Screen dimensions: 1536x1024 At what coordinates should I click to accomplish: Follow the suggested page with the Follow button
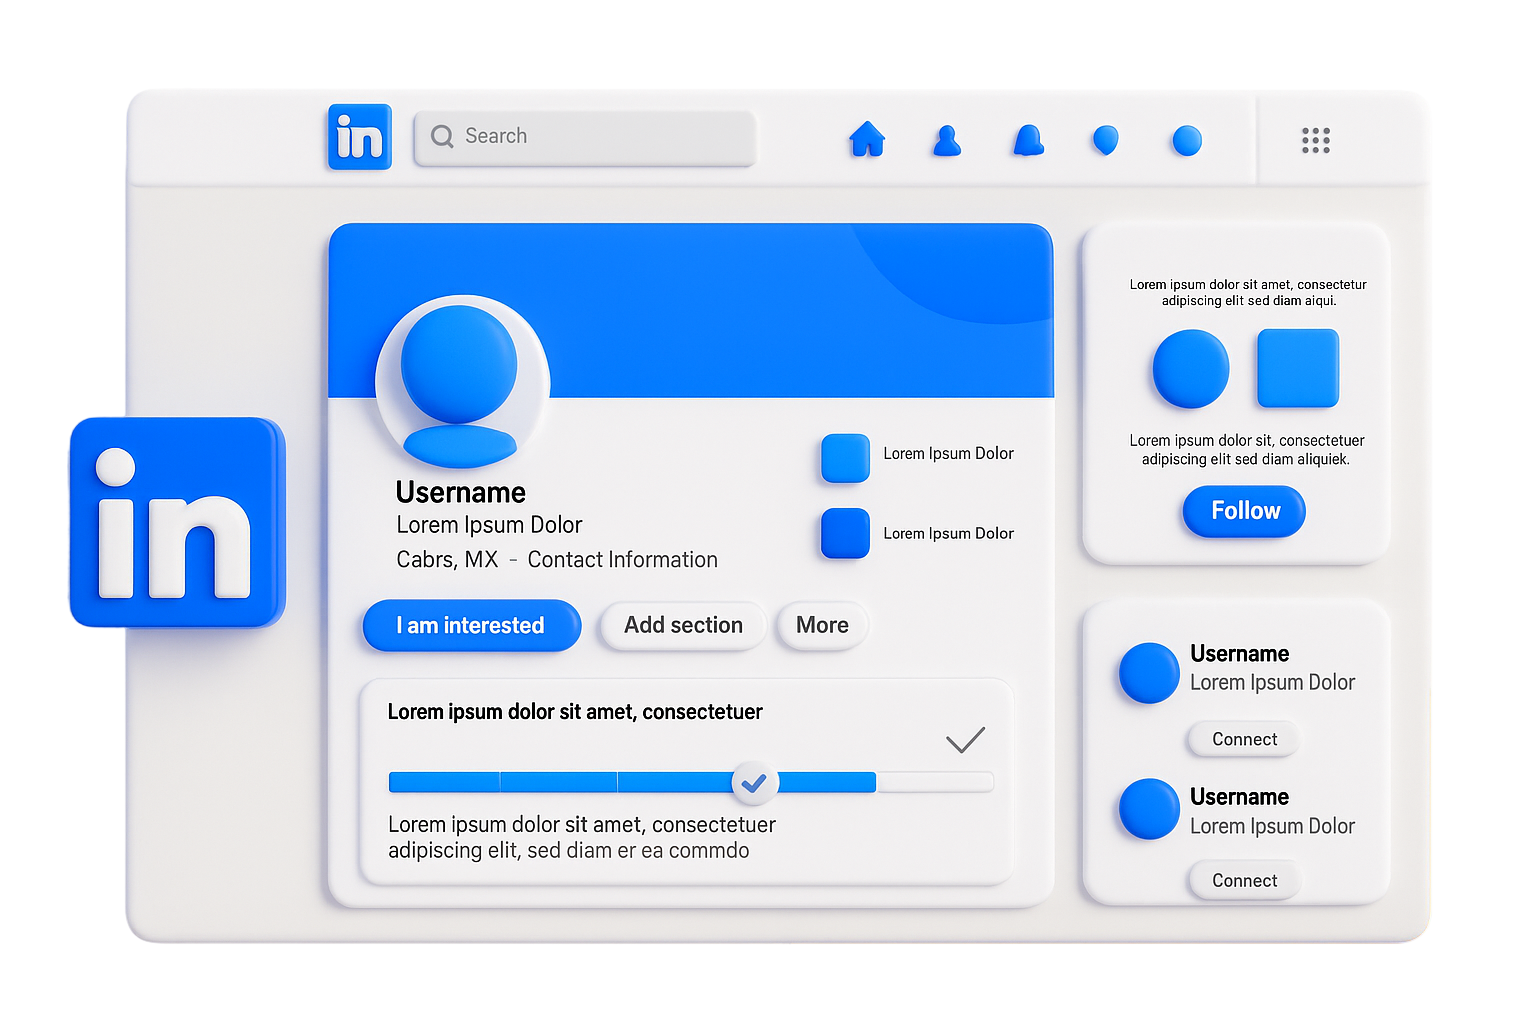pos(1243,511)
